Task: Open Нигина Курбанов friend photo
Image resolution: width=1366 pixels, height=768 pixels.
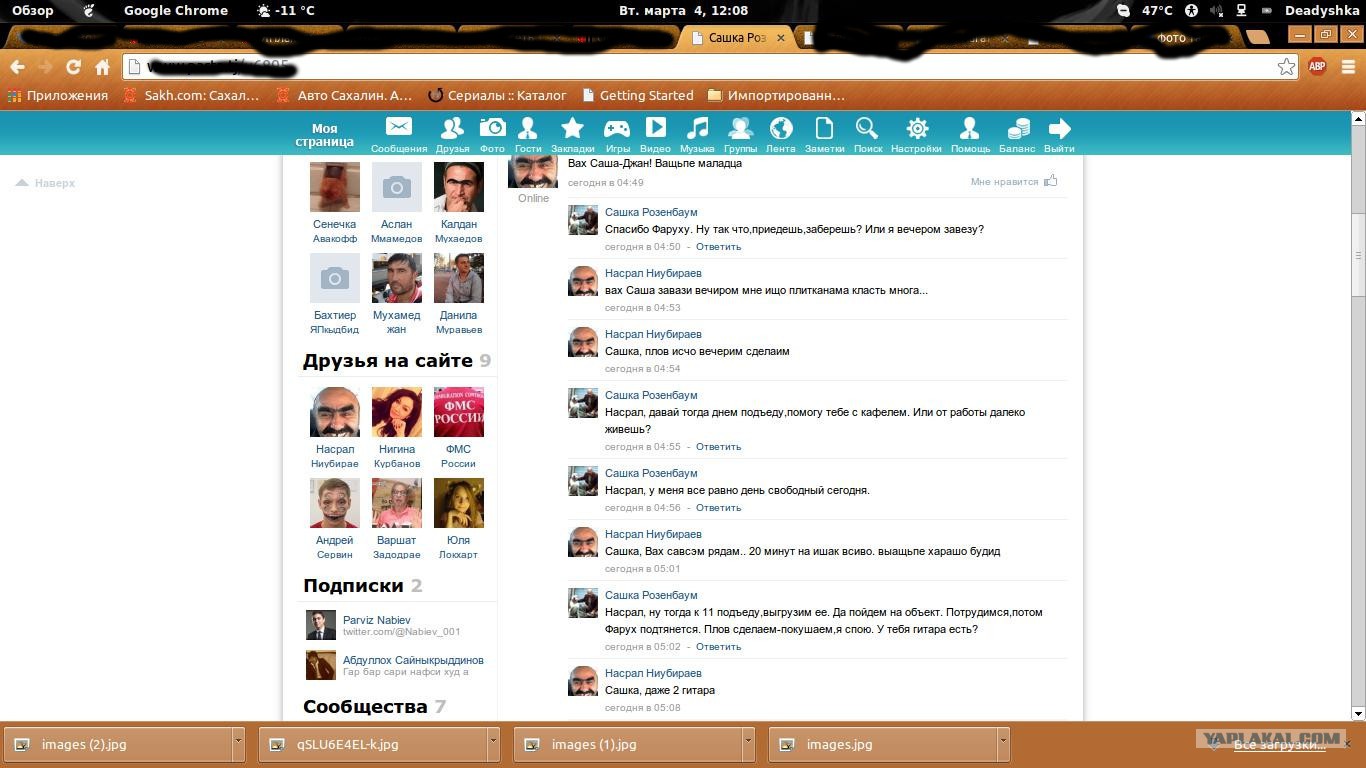Action: [x=396, y=412]
